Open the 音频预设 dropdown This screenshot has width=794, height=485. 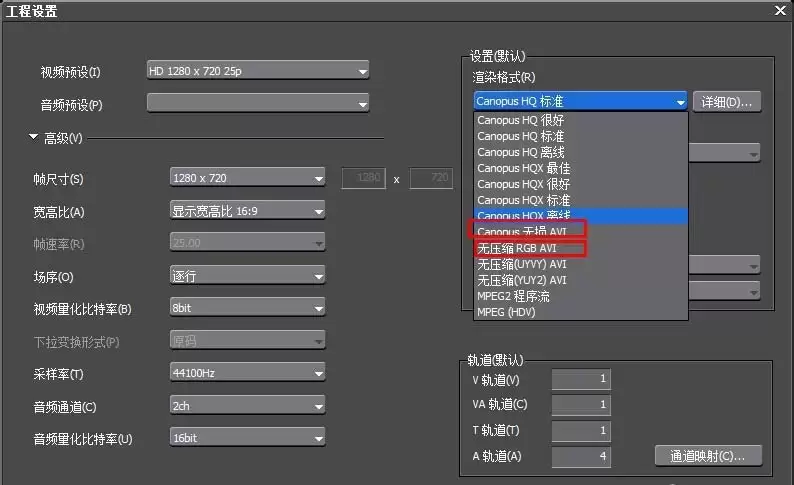coord(258,103)
